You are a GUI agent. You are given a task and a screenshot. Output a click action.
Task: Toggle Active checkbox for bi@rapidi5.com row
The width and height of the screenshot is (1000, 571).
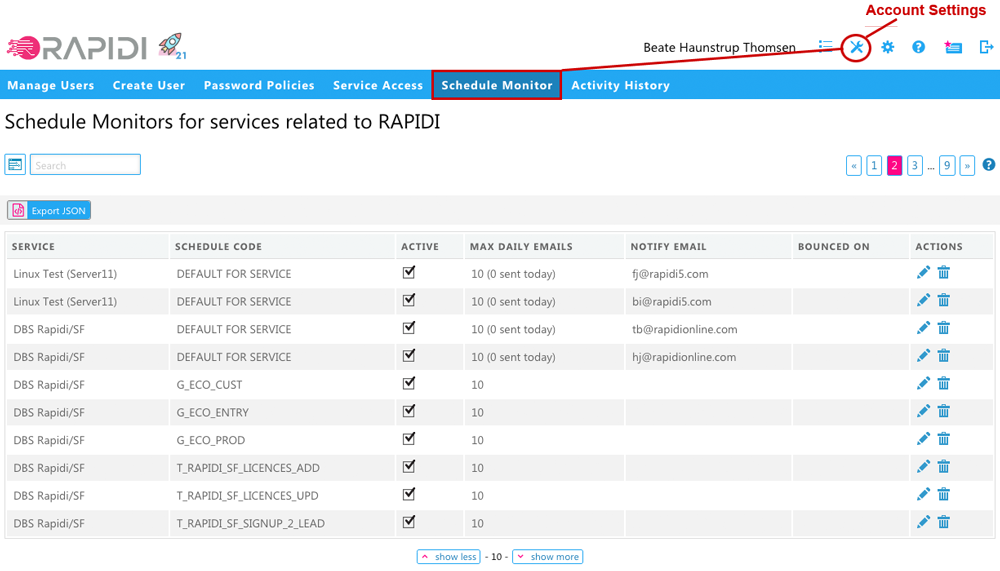[409, 300]
